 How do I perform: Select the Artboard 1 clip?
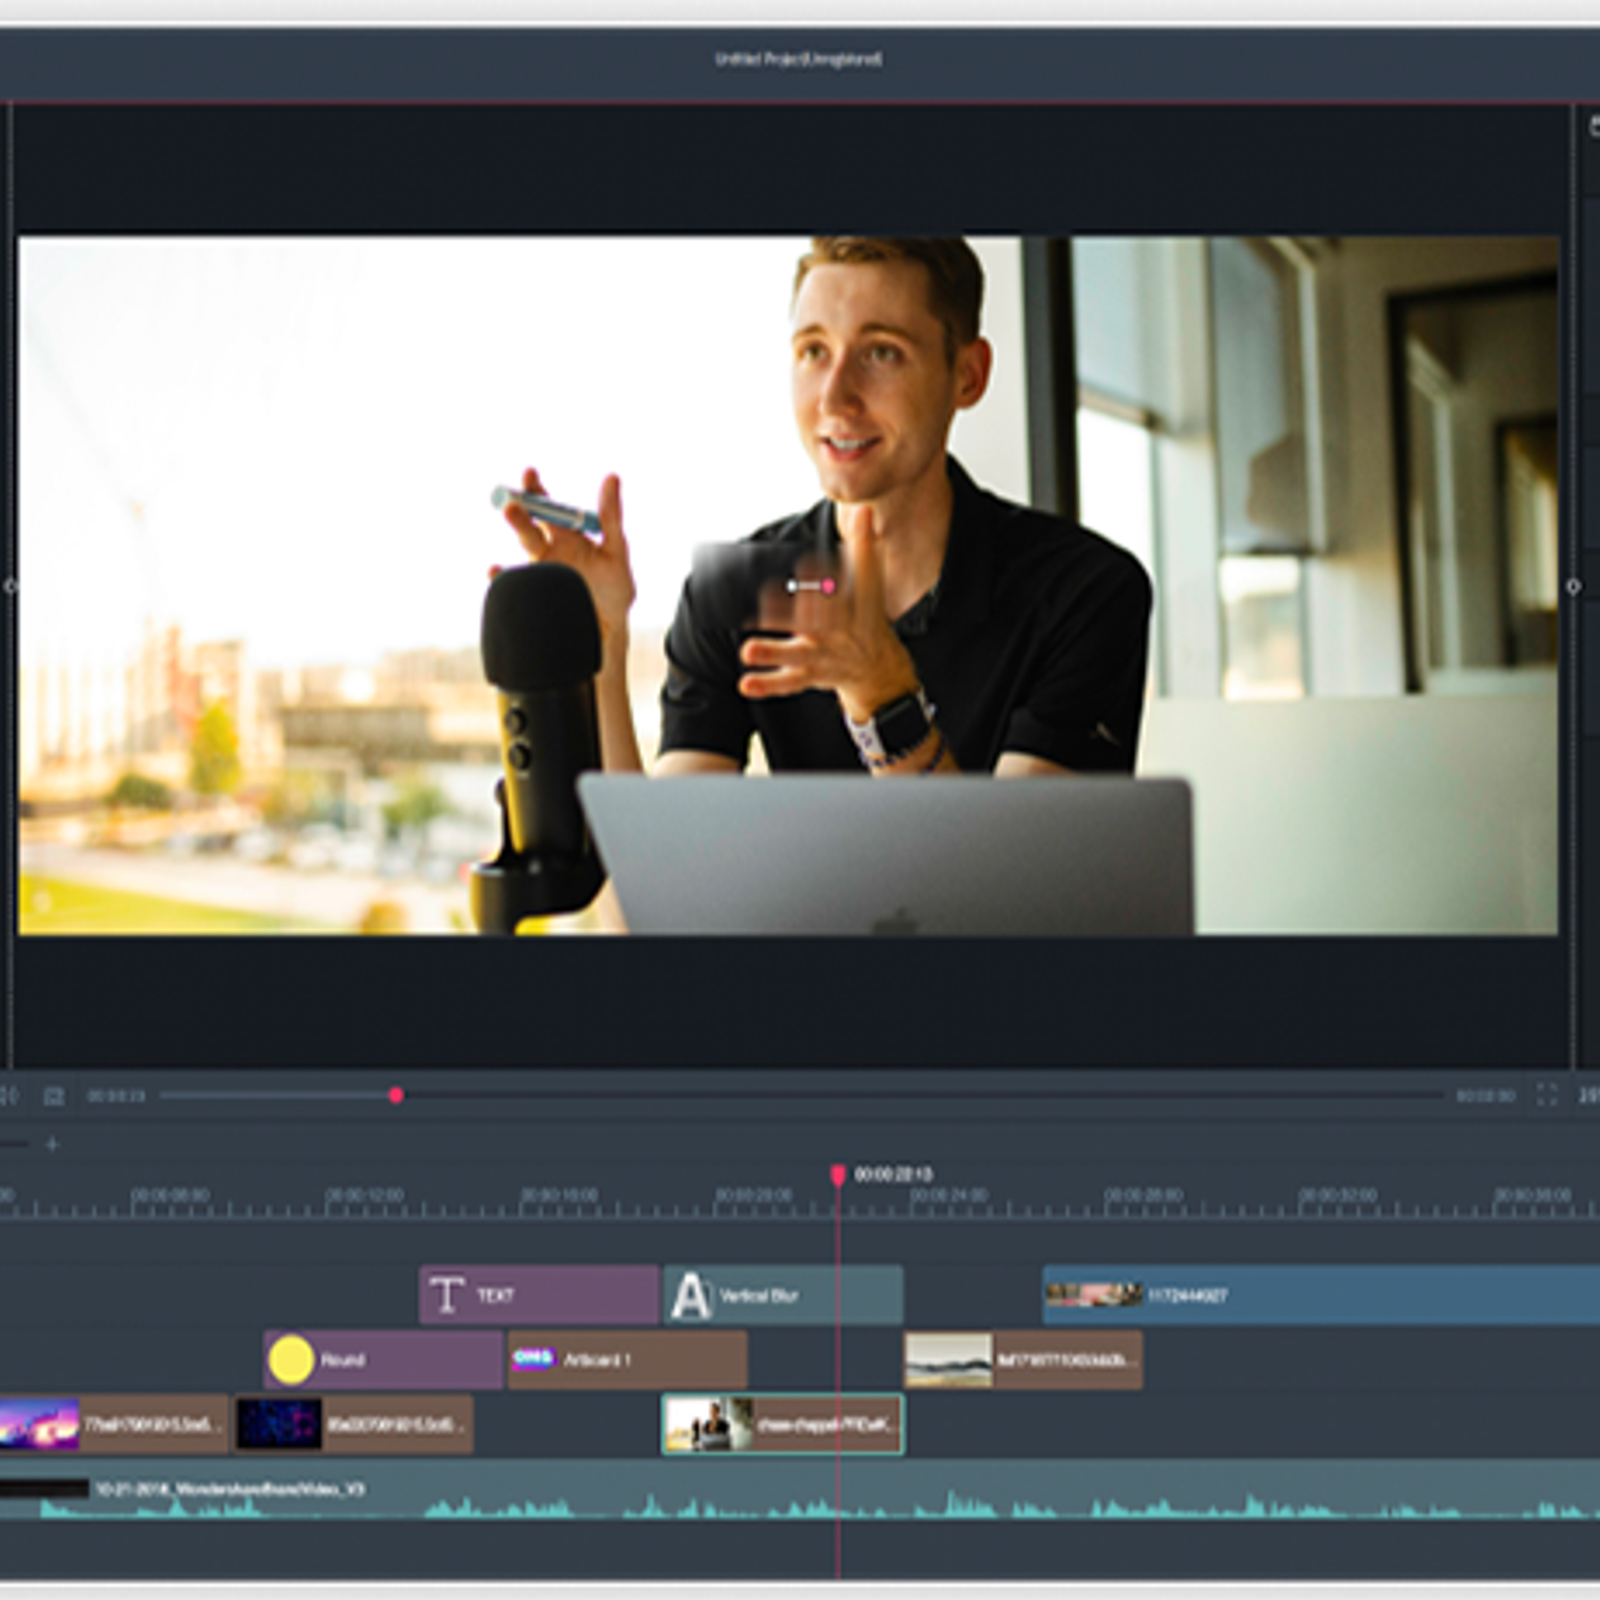tap(627, 1360)
